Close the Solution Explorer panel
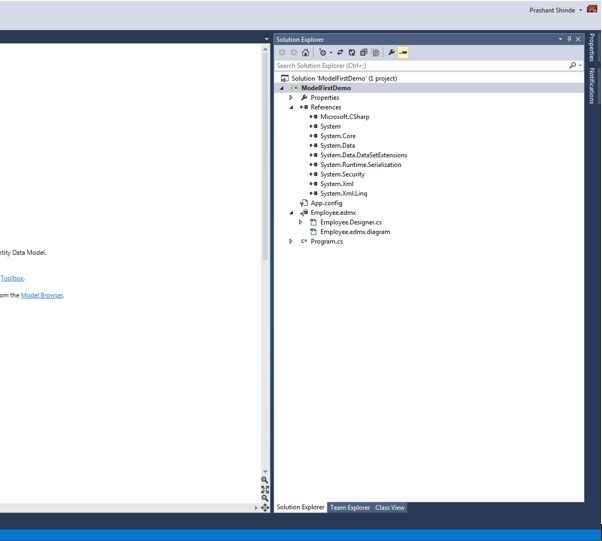This screenshot has height=541, width=602. click(x=578, y=39)
